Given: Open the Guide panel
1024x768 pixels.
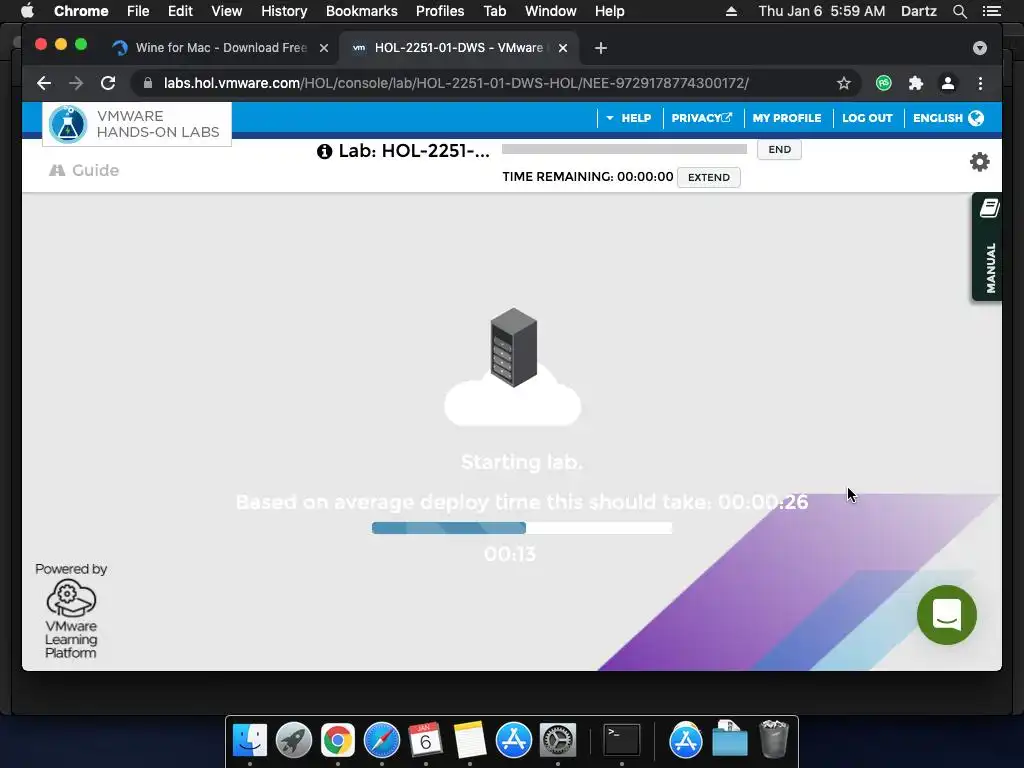Looking at the screenshot, I should [84, 170].
